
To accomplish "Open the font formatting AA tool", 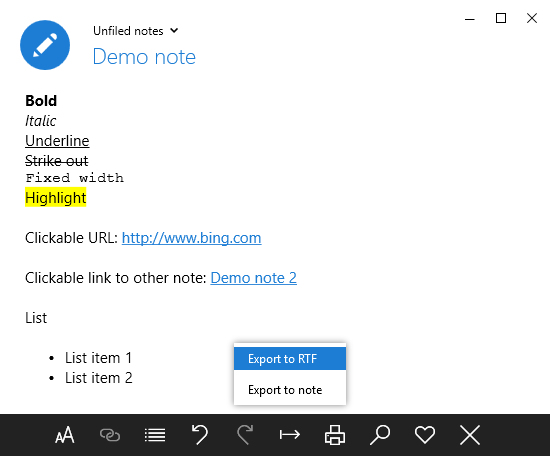I will pyautogui.click(x=65, y=435).
